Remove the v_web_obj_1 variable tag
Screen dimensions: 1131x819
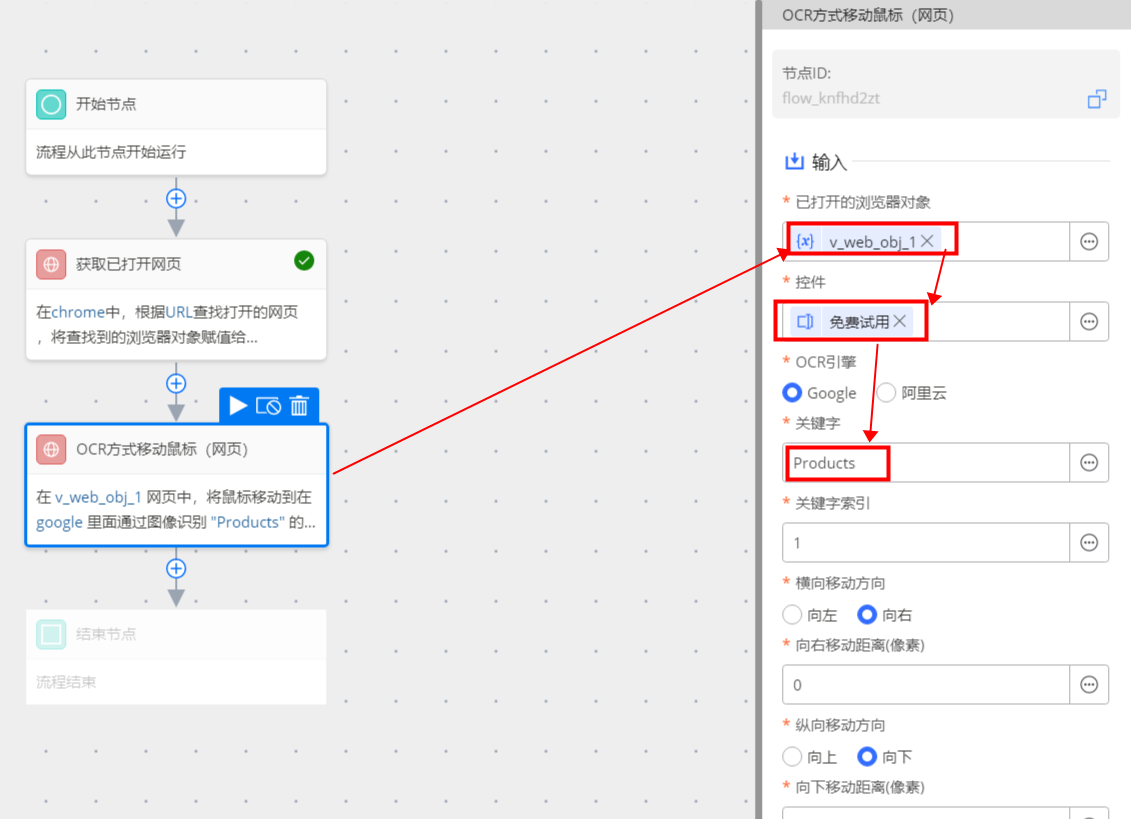point(928,241)
